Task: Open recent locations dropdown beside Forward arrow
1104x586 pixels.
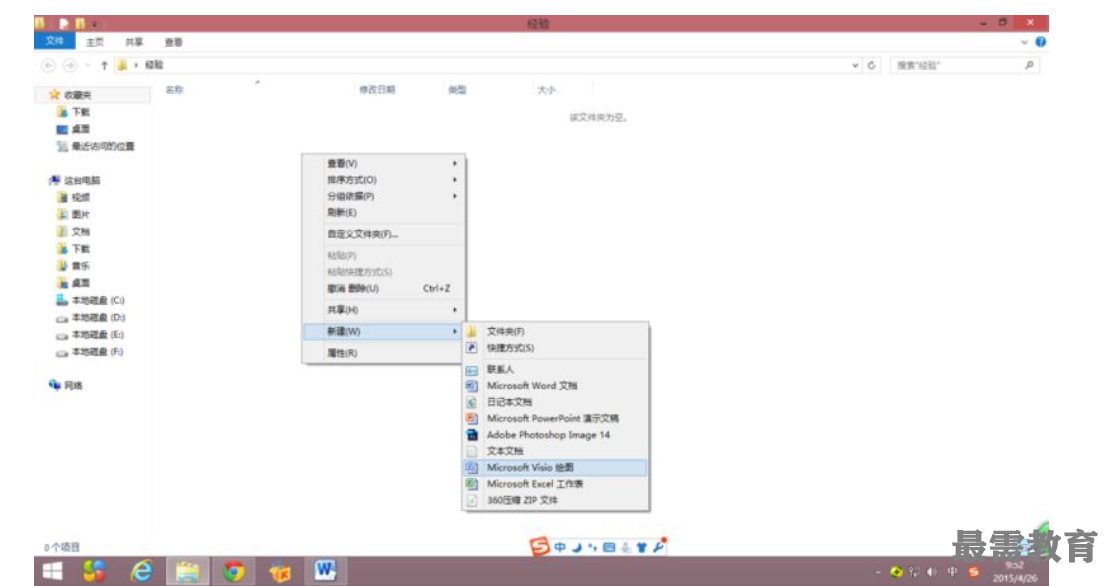Action: coord(87,65)
